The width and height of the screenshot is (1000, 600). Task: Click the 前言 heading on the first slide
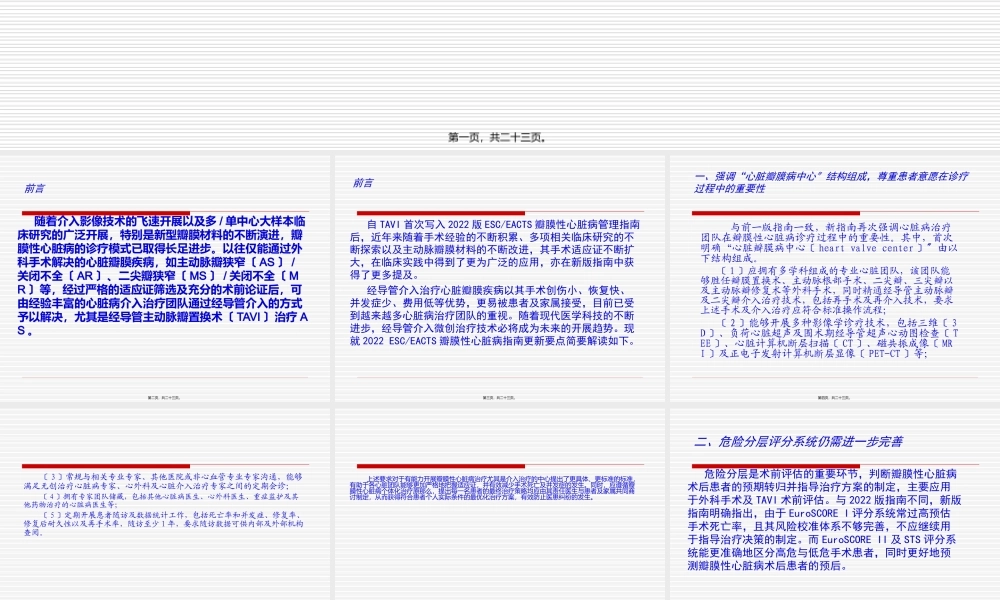[35, 185]
